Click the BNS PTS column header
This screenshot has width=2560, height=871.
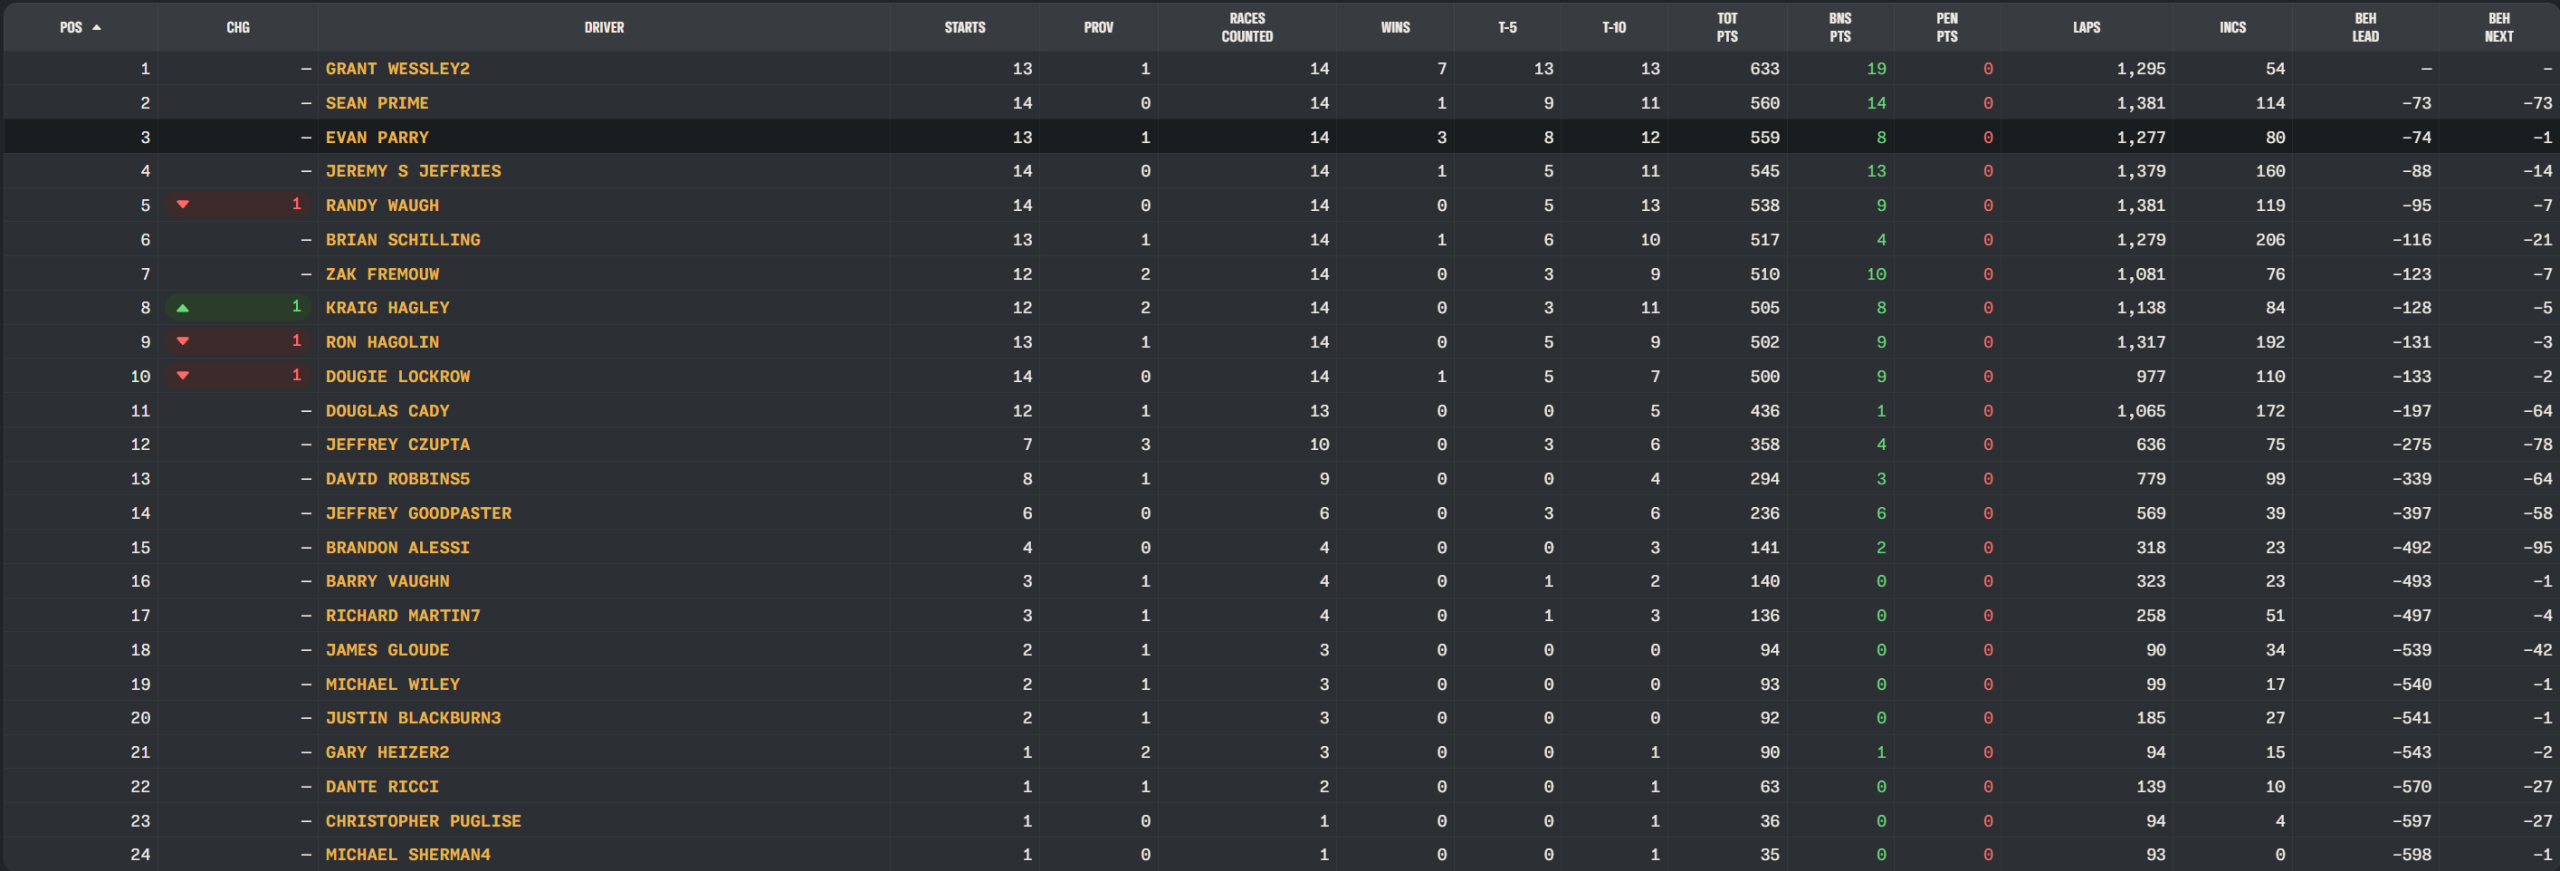1840,28
